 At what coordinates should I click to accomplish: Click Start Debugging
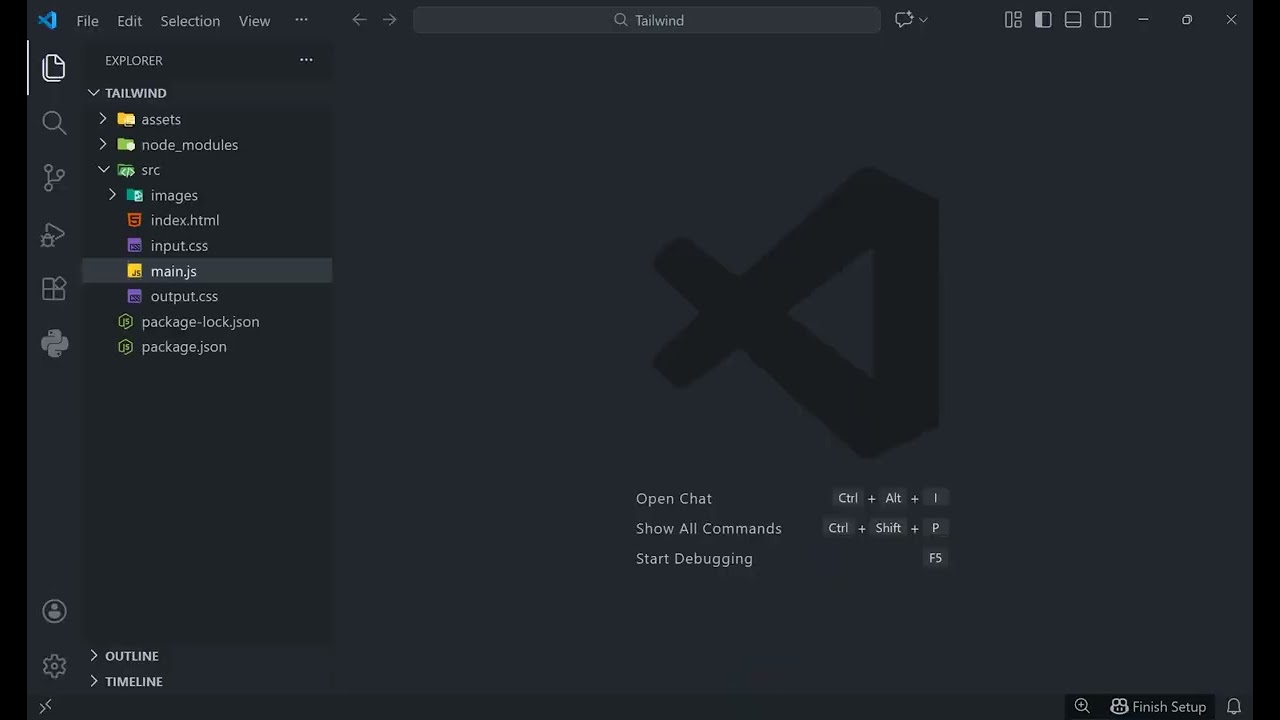click(x=694, y=558)
